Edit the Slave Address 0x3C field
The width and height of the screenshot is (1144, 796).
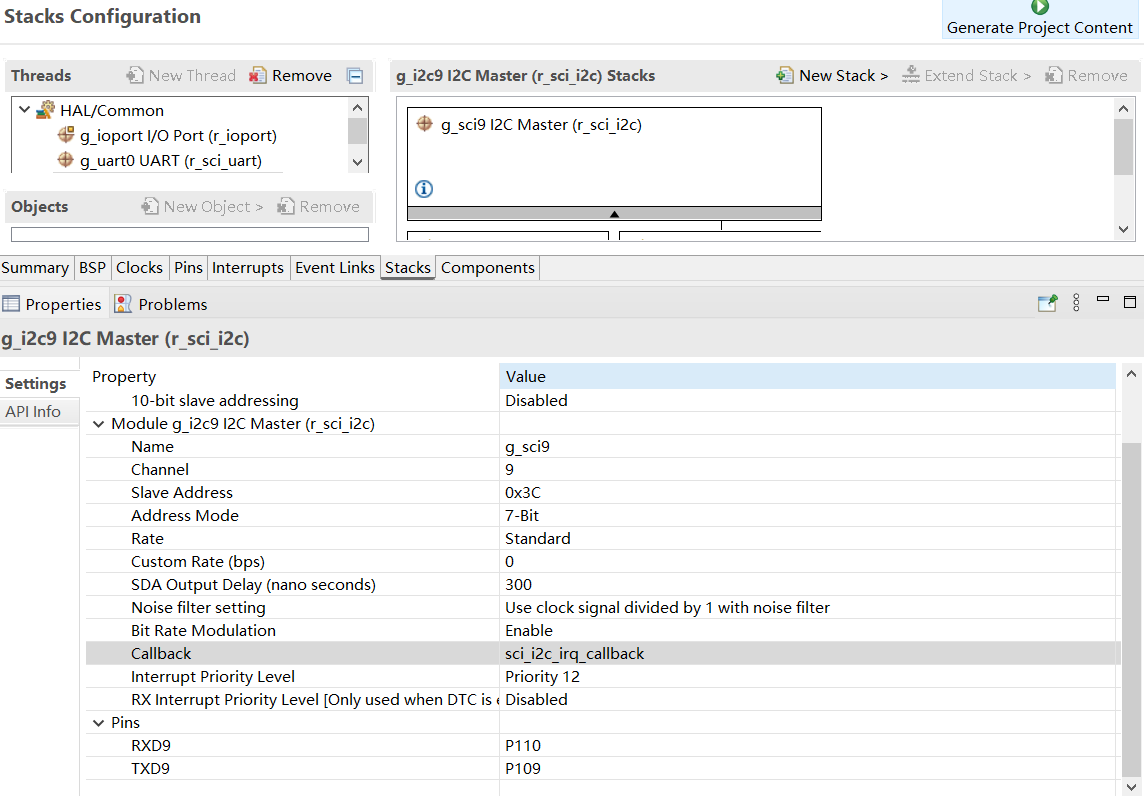pos(523,492)
